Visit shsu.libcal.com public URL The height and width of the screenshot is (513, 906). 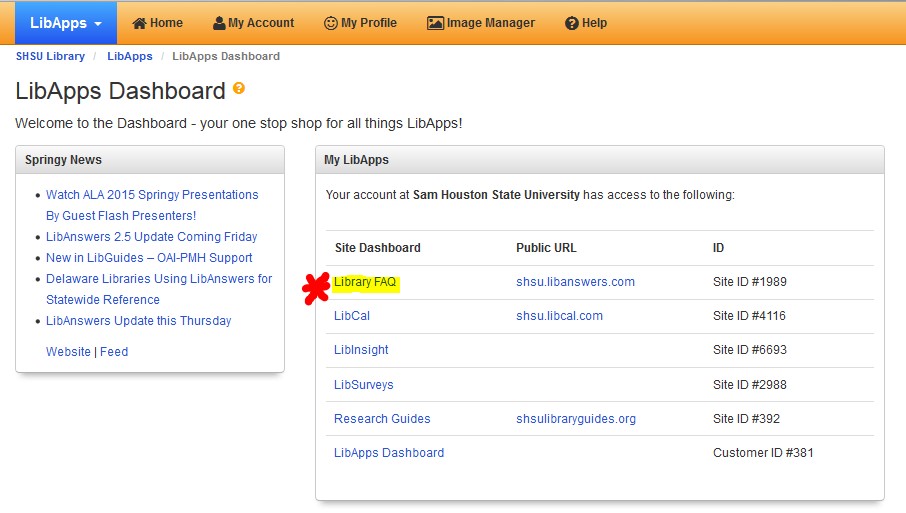559,316
